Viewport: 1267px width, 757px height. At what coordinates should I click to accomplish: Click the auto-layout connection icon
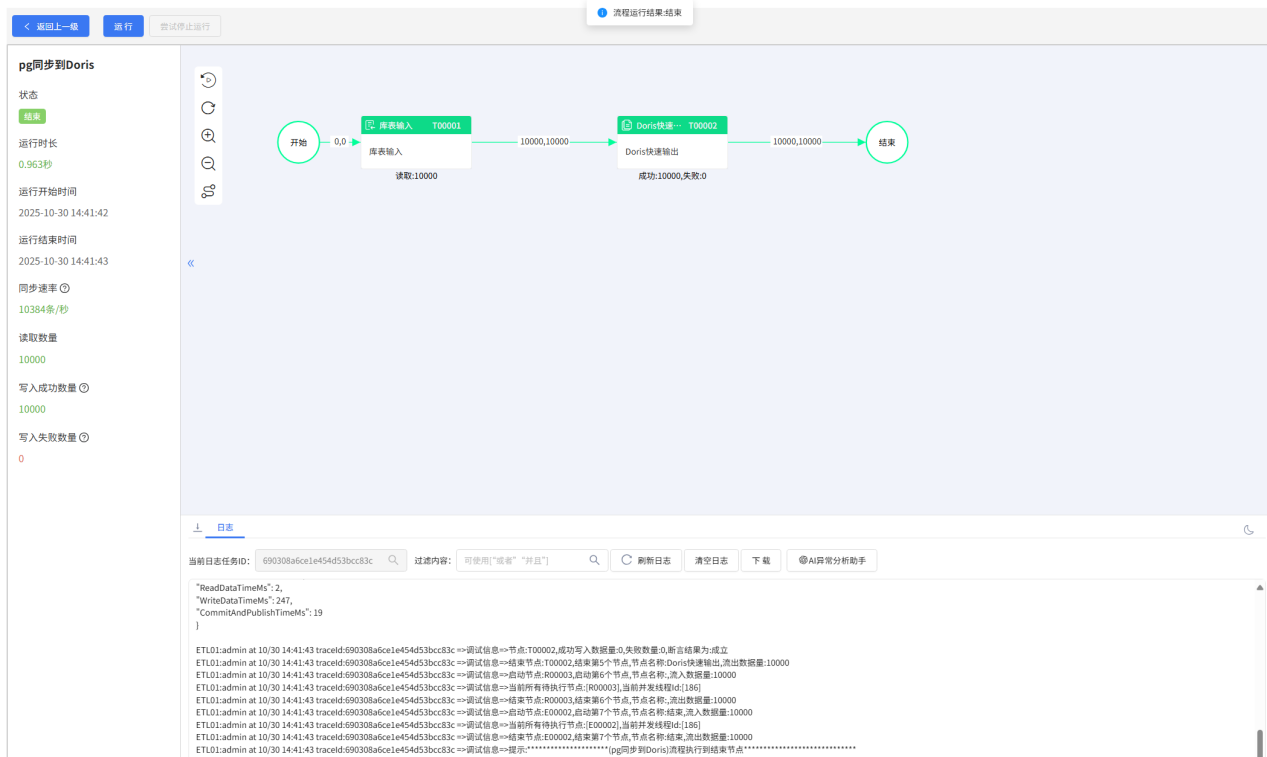pyautogui.click(x=208, y=192)
